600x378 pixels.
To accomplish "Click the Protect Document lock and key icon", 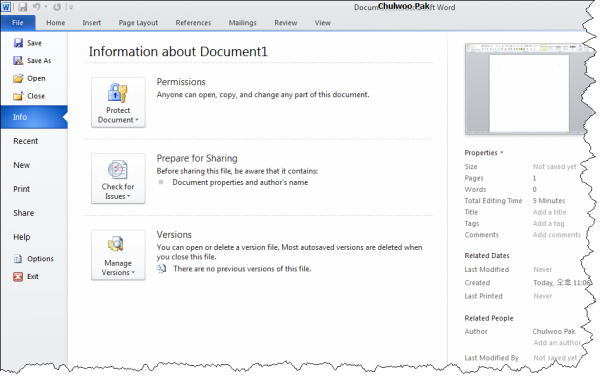I will [x=117, y=93].
